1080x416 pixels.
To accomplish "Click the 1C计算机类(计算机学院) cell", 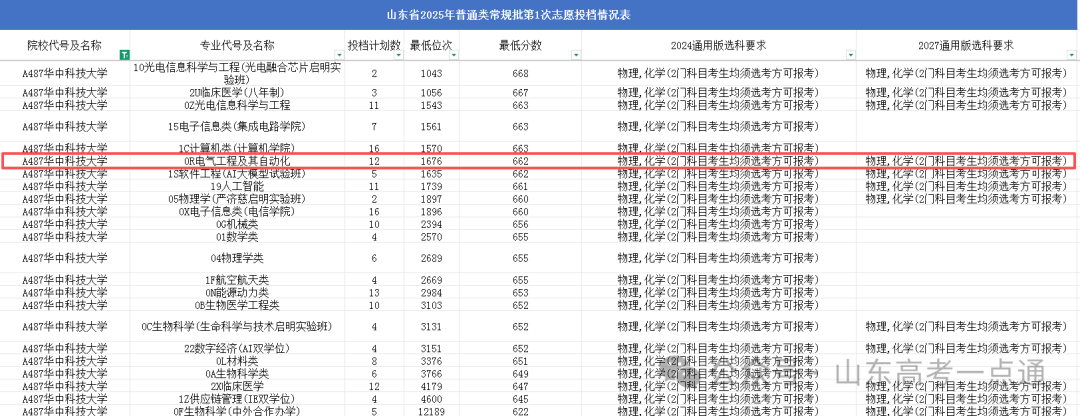I will tap(236, 148).
